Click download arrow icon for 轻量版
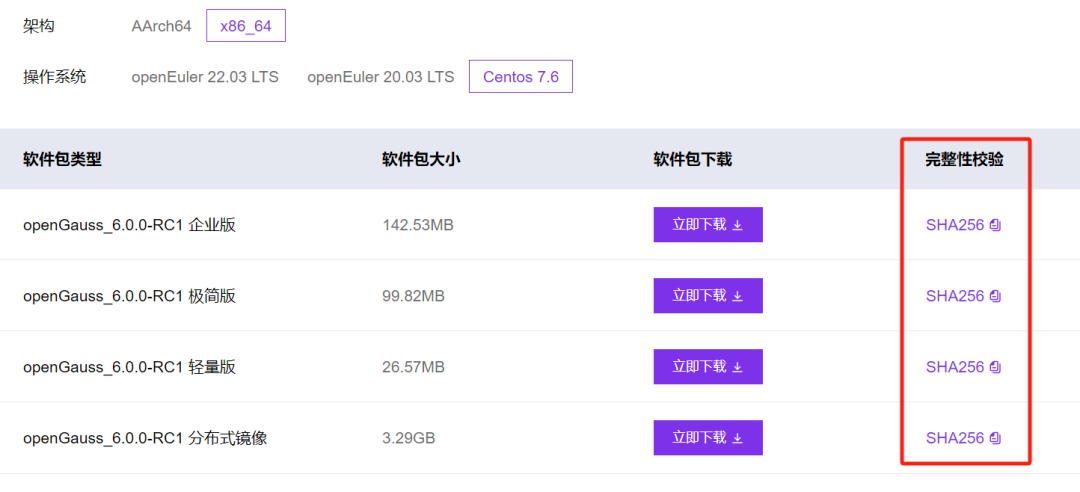The image size is (1080, 492). tap(738, 367)
